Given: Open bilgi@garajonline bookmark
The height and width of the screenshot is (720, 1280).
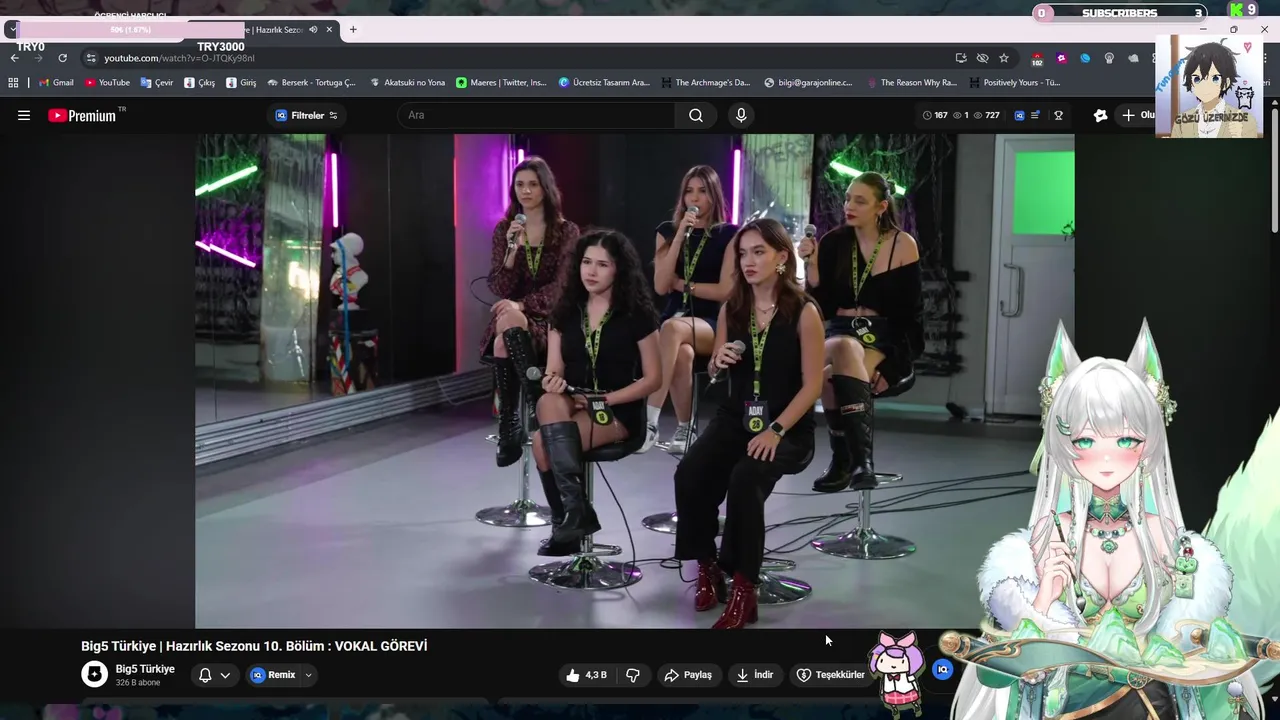Looking at the screenshot, I should click(x=808, y=83).
